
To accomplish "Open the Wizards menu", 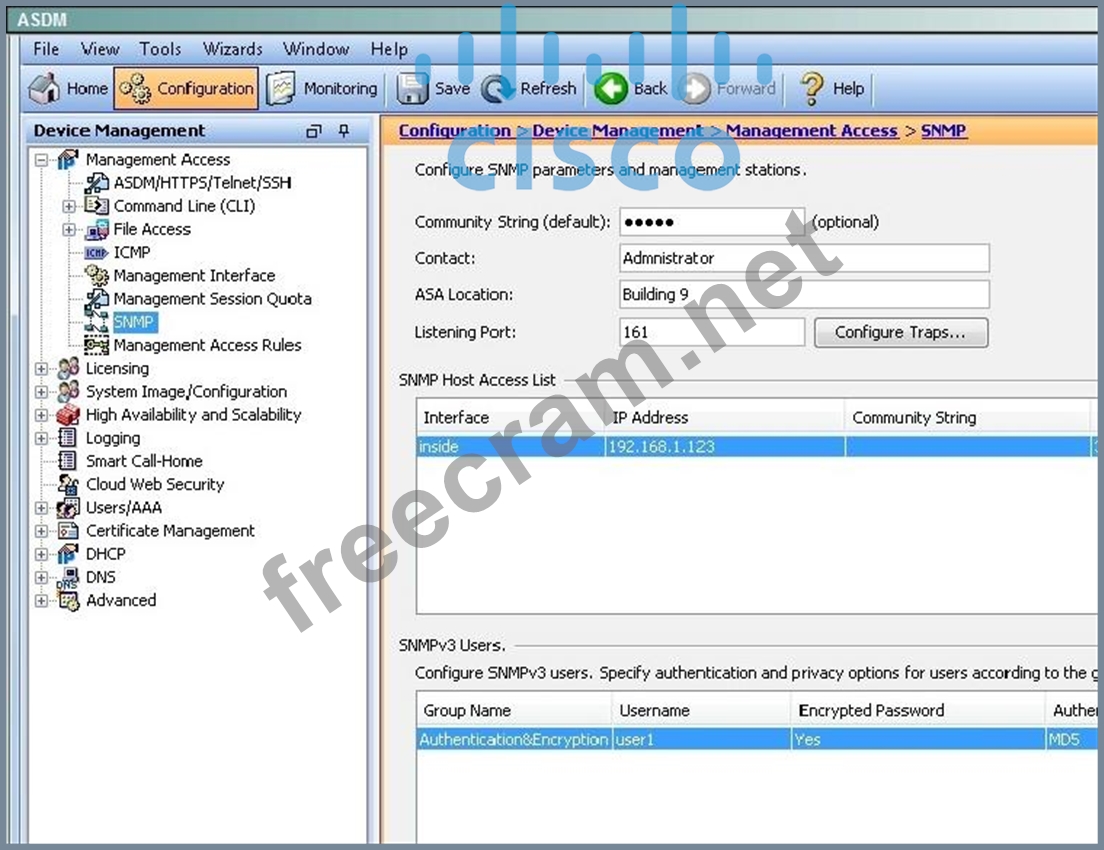I will point(232,49).
